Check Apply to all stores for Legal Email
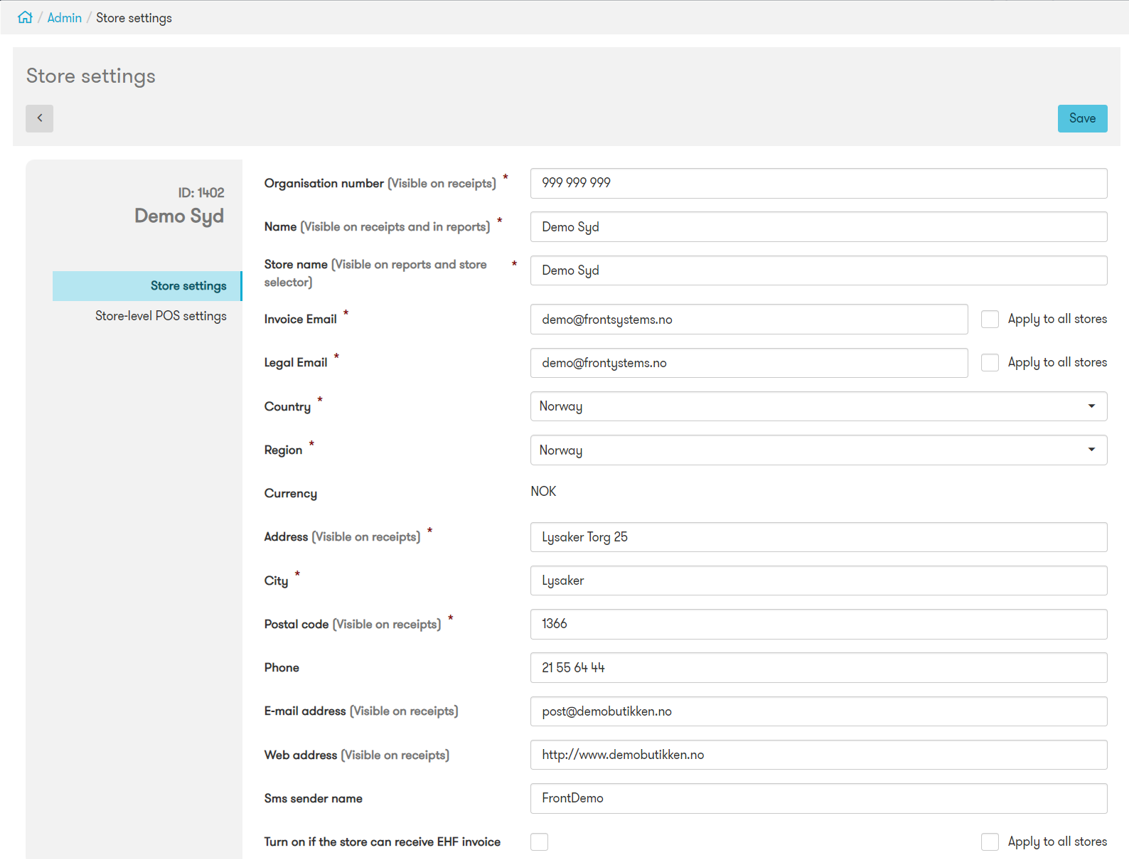Image resolution: width=1129 pixels, height=859 pixels. [x=989, y=363]
